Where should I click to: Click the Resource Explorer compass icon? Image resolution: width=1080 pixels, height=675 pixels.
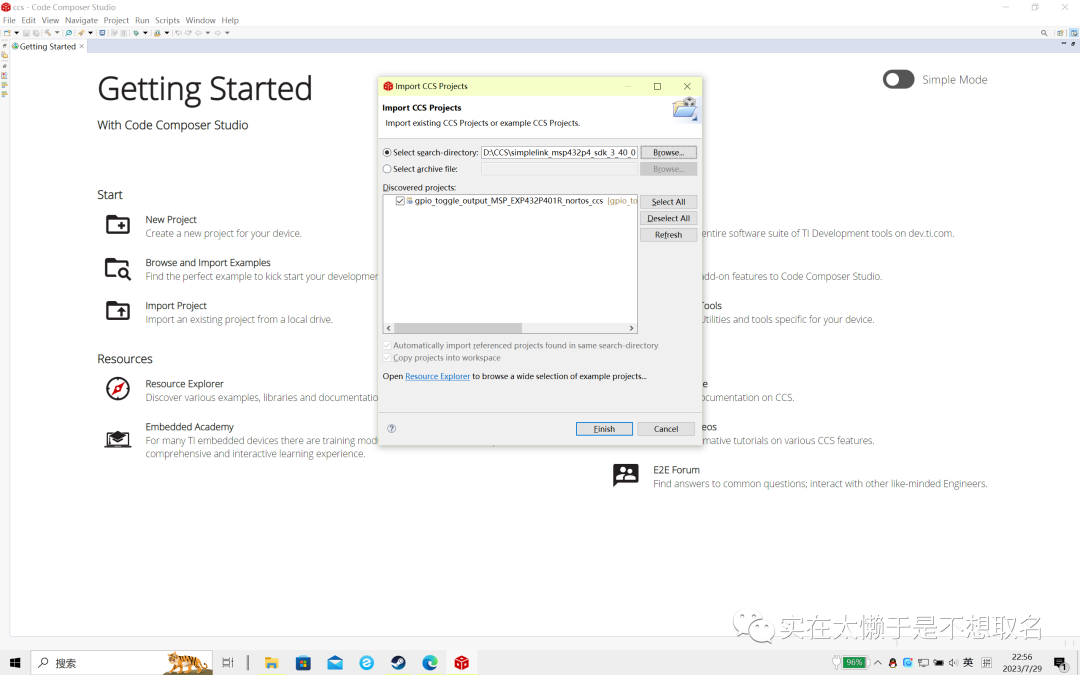(x=118, y=389)
